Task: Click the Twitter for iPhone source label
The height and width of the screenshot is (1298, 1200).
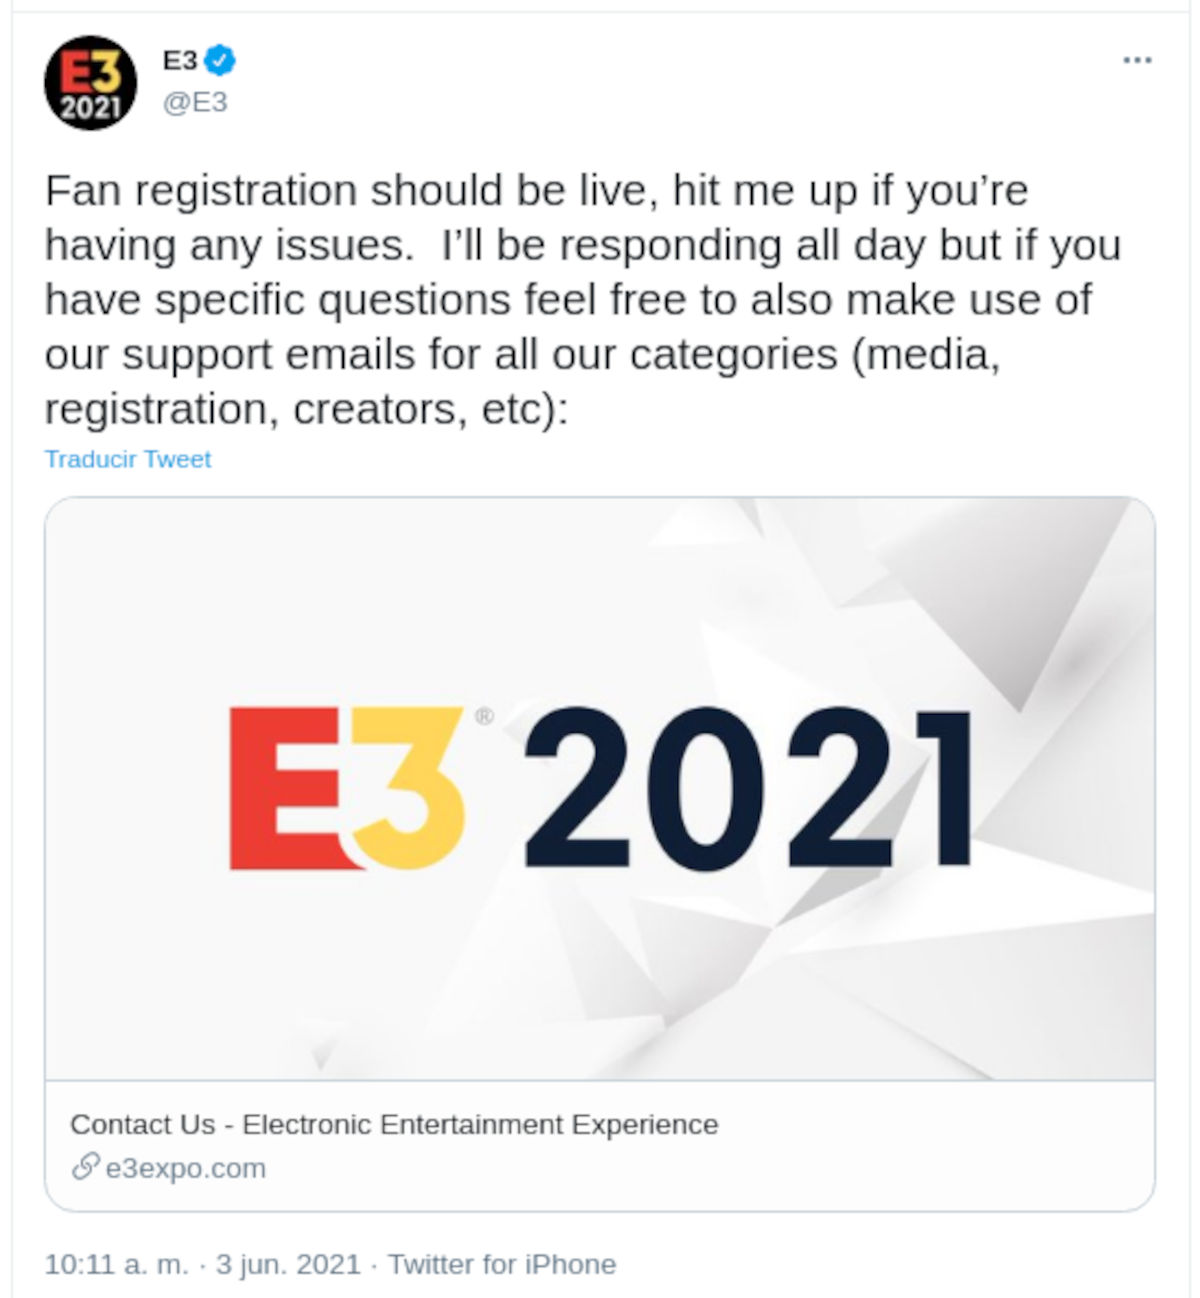Action: pyautogui.click(x=502, y=1264)
